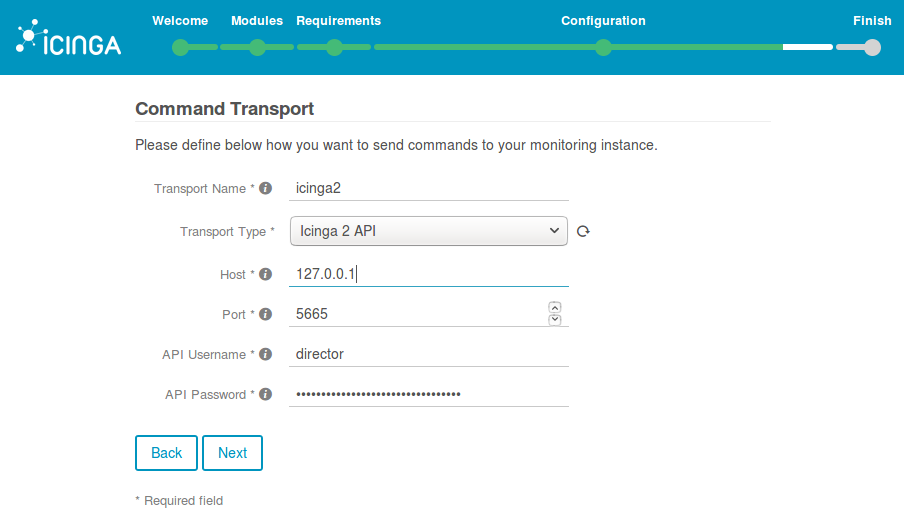
Task: Go to the Requirements wizard step
Action: pyautogui.click(x=334, y=47)
